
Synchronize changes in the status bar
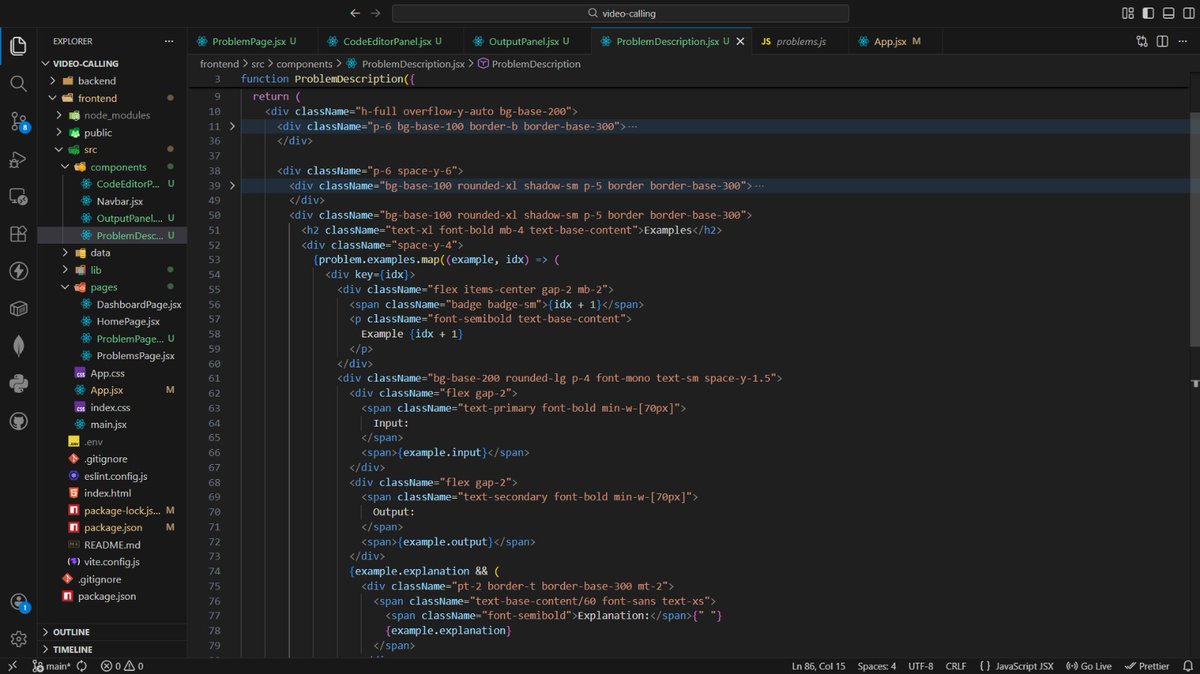coord(81,666)
